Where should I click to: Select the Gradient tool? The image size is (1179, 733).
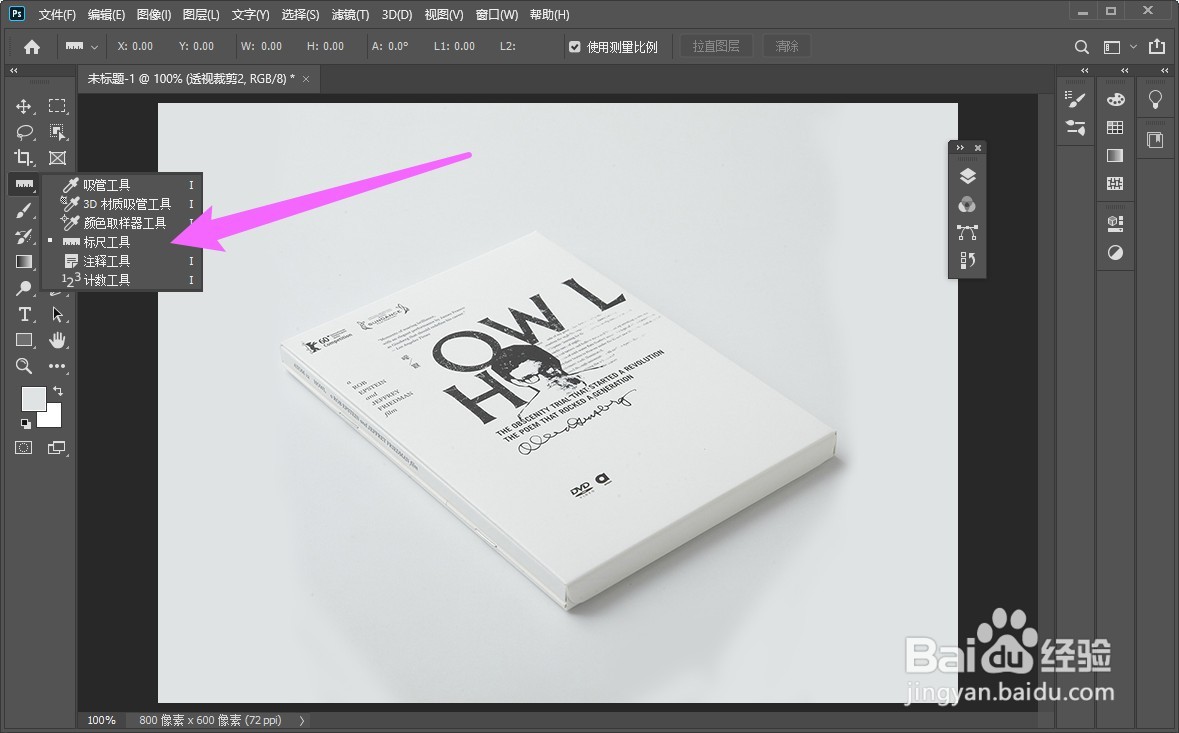pyautogui.click(x=24, y=262)
